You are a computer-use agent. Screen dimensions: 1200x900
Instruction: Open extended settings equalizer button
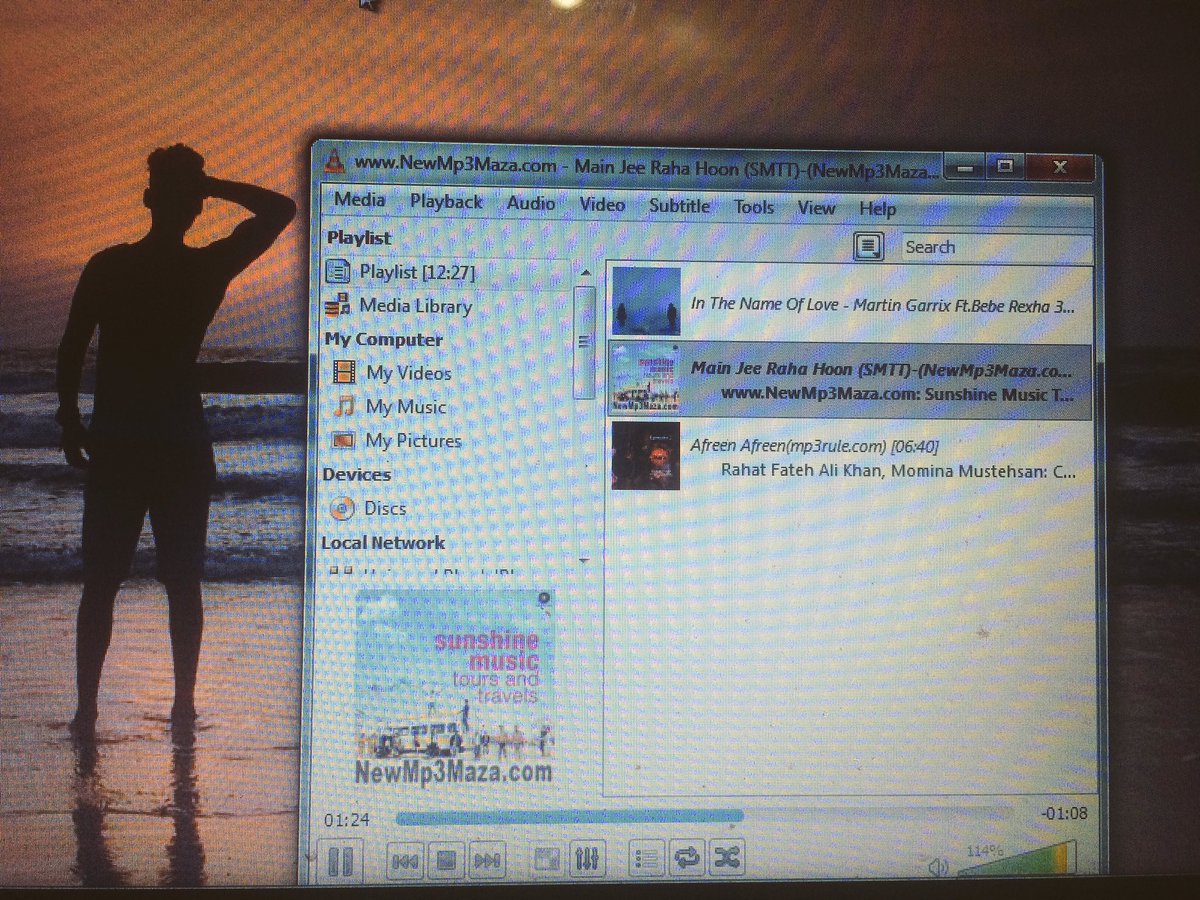[x=587, y=859]
